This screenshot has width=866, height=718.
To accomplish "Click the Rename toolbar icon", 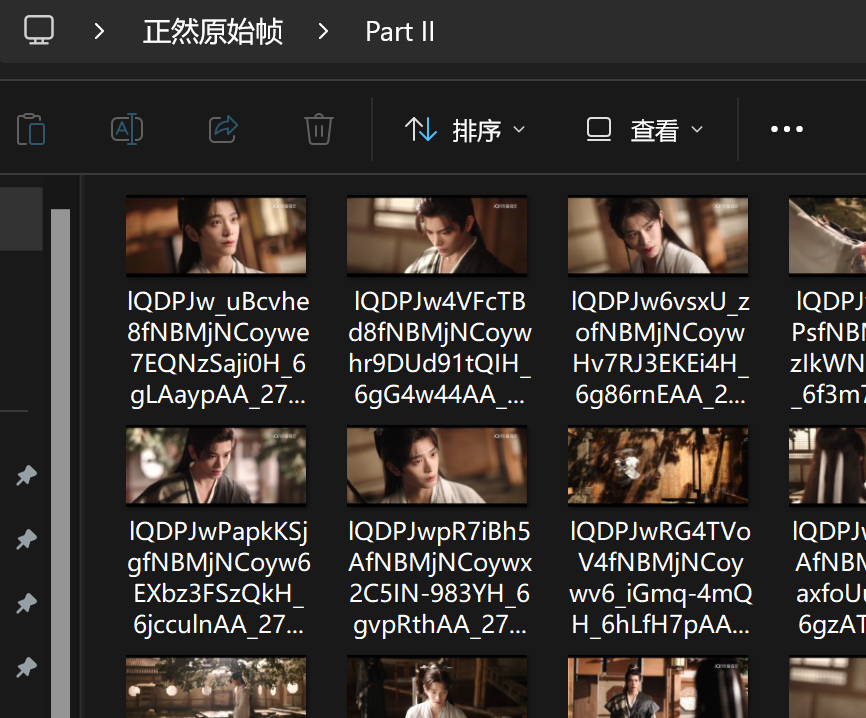I will point(127,129).
